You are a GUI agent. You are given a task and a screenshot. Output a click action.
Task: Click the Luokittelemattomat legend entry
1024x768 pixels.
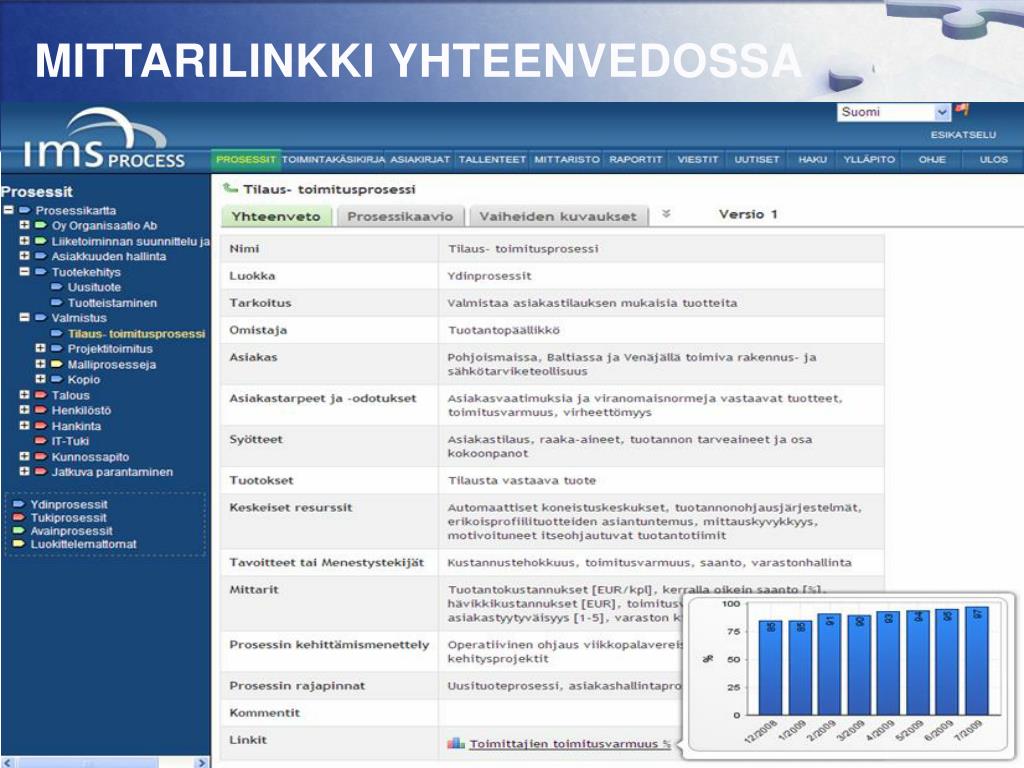[x=84, y=544]
